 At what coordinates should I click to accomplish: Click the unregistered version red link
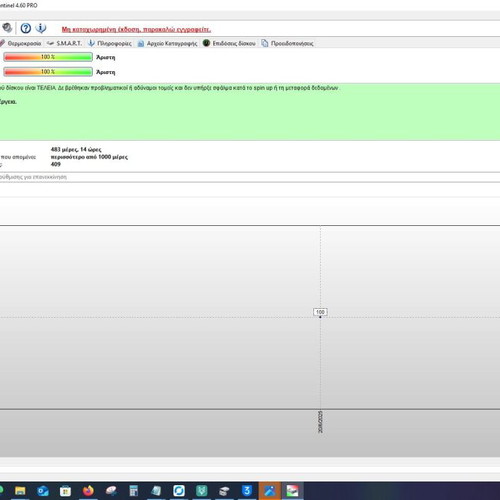(136, 30)
